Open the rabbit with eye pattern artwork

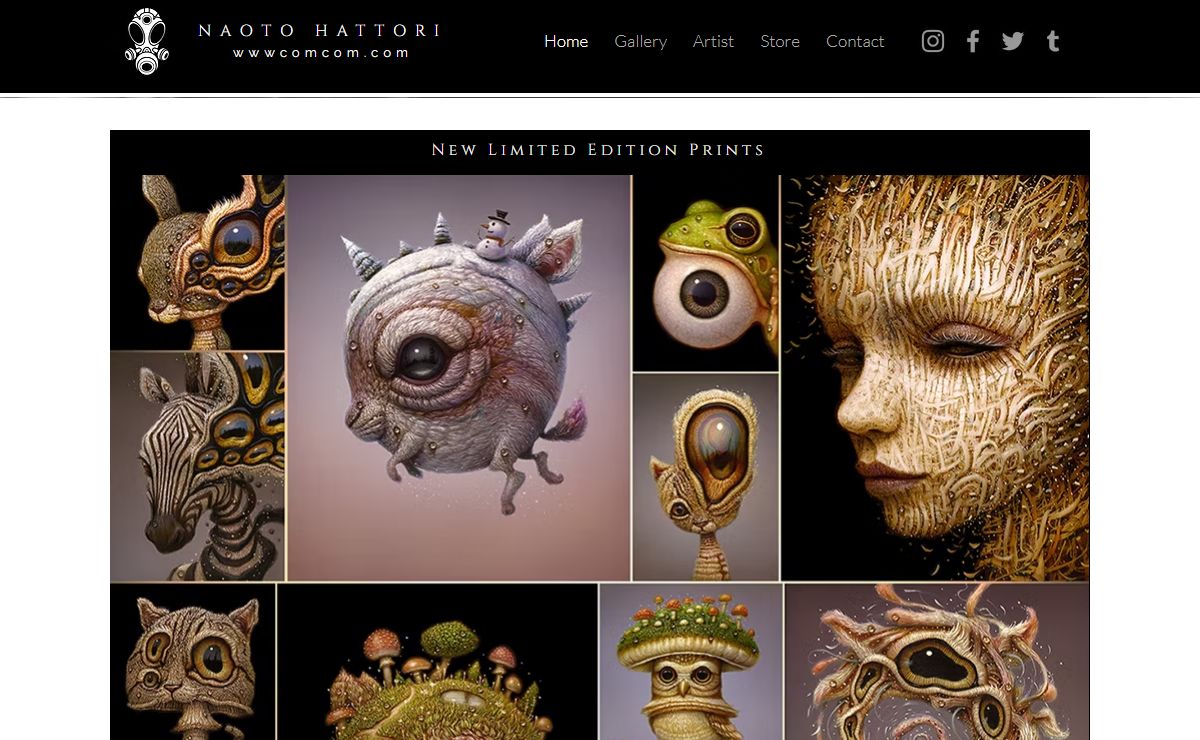(x=198, y=263)
